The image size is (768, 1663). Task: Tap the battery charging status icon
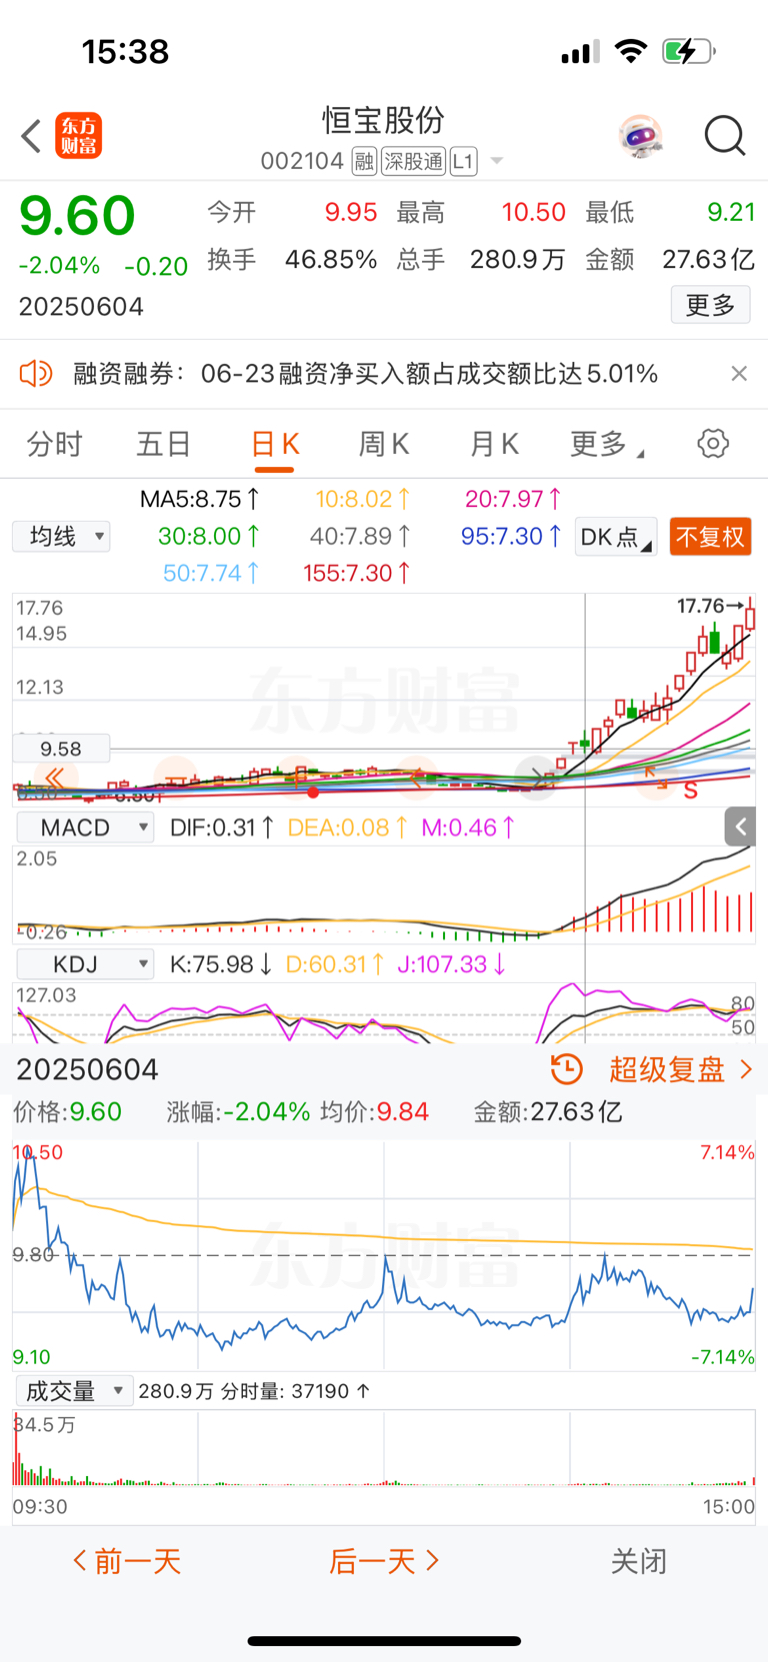click(689, 51)
